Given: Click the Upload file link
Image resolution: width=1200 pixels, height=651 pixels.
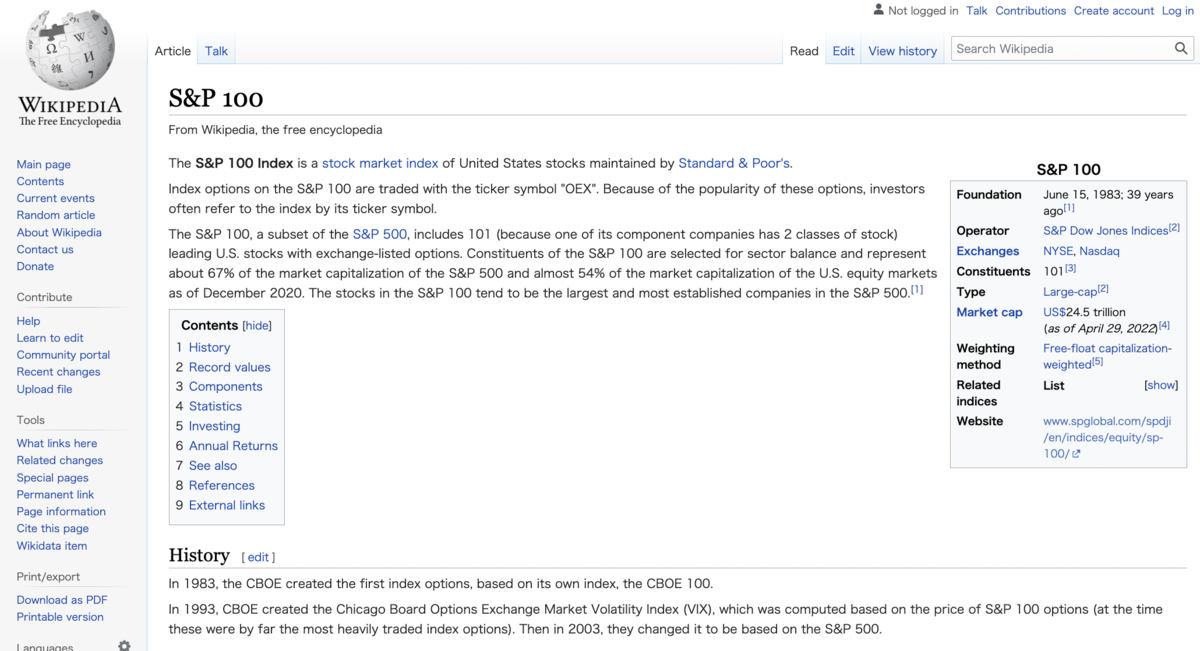Looking at the screenshot, I should (x=44, y=389).
